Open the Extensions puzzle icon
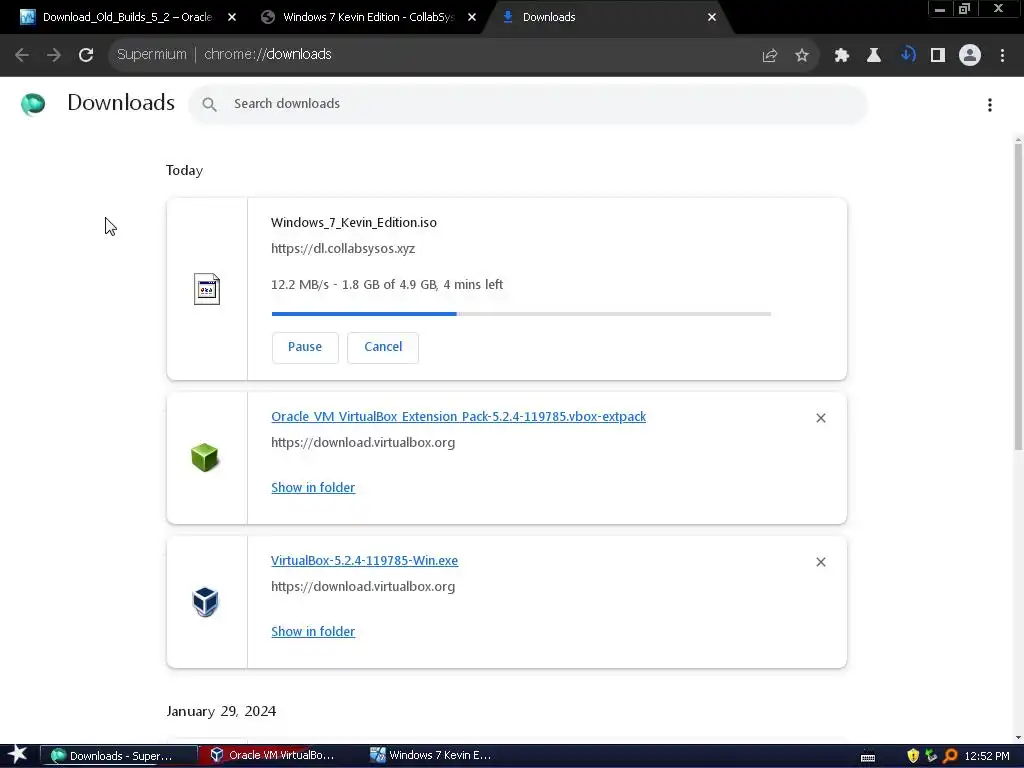The image size is (1024, 768). coord(842,56)
